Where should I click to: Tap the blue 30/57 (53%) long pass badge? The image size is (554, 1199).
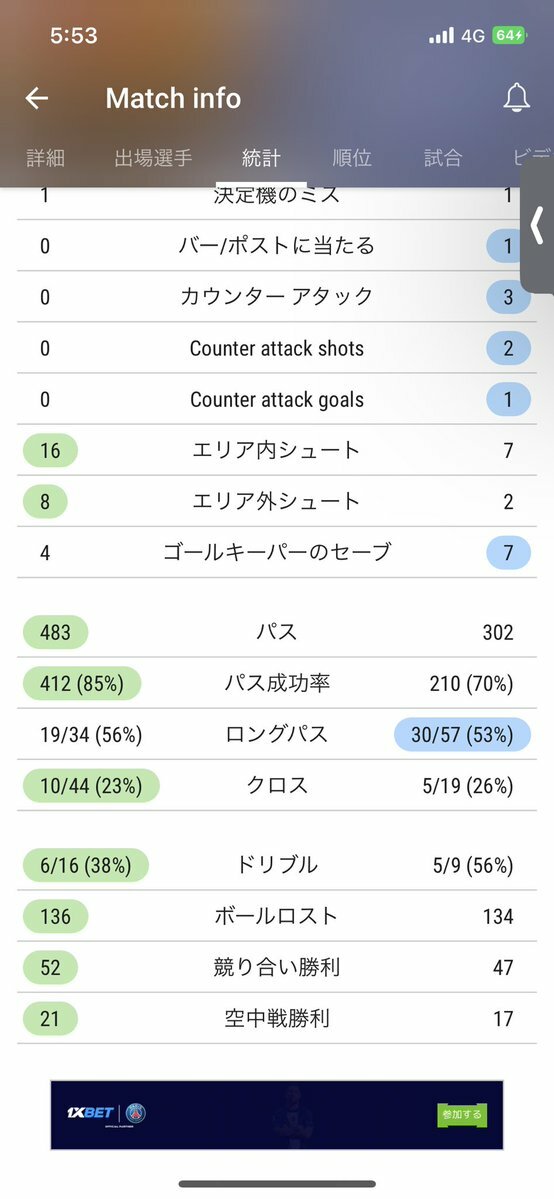click(462, 735)
